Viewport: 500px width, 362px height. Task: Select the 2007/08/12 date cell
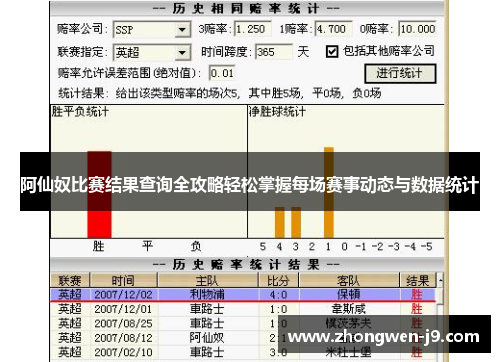point(123,338)
